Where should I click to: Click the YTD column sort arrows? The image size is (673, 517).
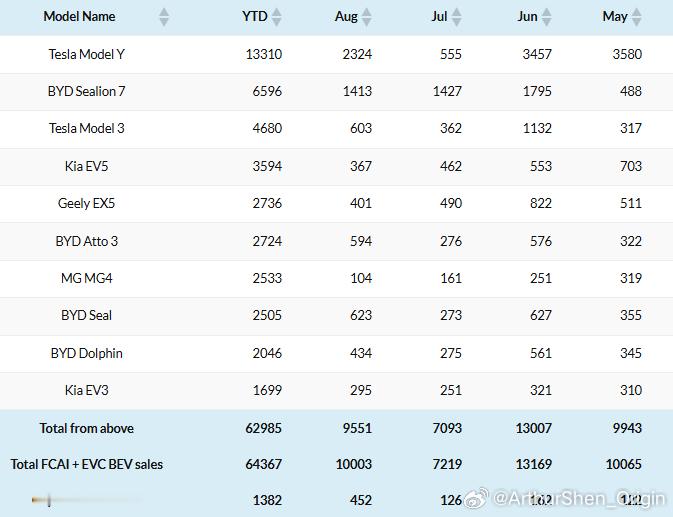(x=277, y=17)
